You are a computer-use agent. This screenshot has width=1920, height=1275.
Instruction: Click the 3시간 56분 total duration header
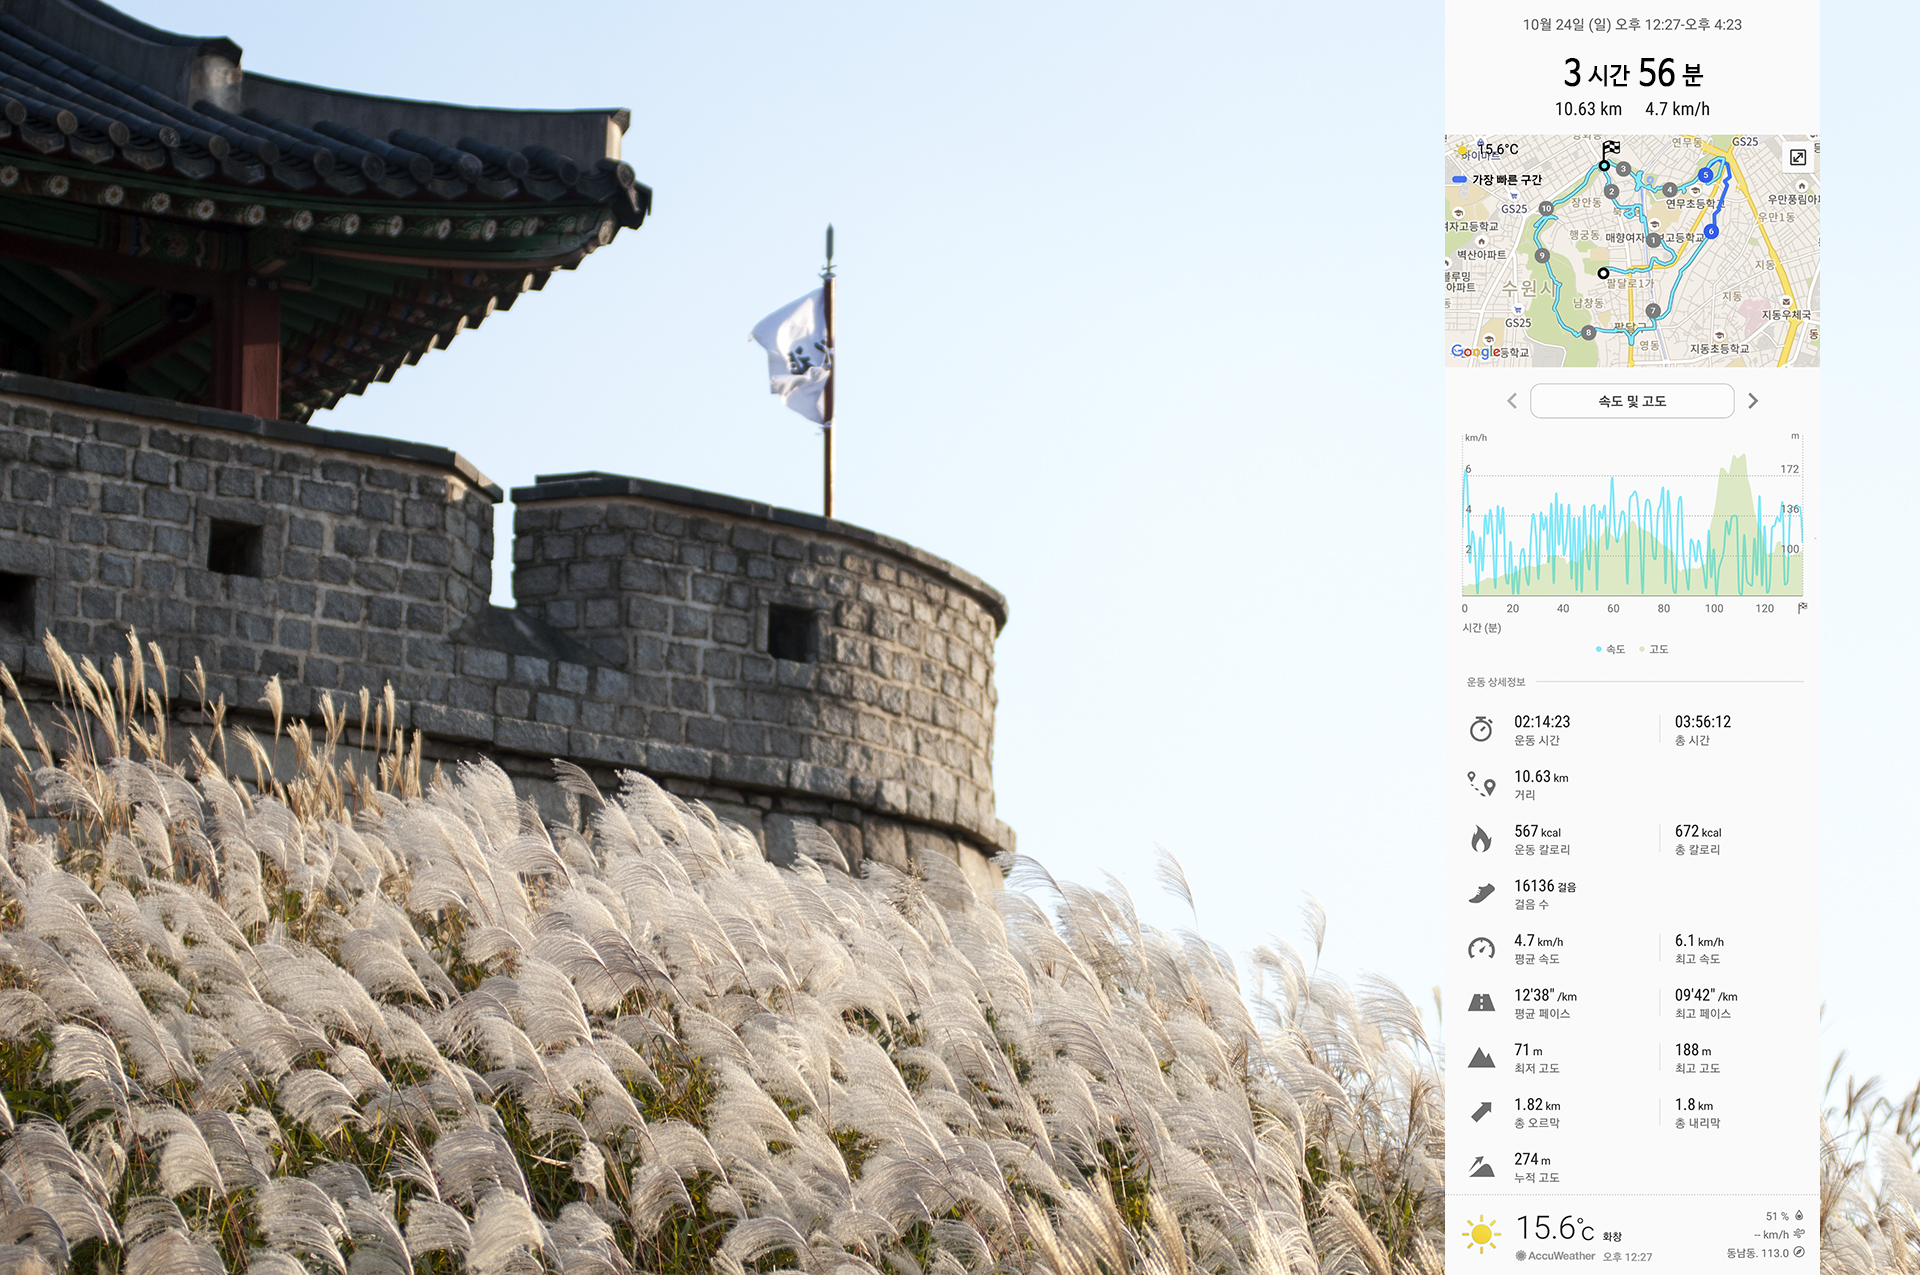(1632, 73)
